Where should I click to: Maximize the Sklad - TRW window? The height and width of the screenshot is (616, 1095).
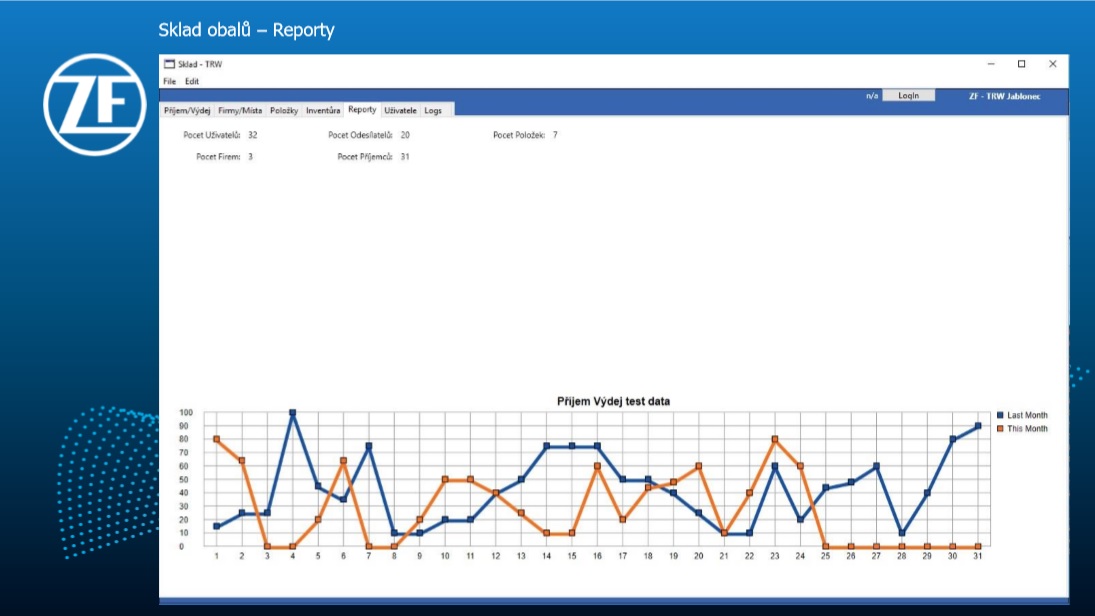(x=1022, y=64)
